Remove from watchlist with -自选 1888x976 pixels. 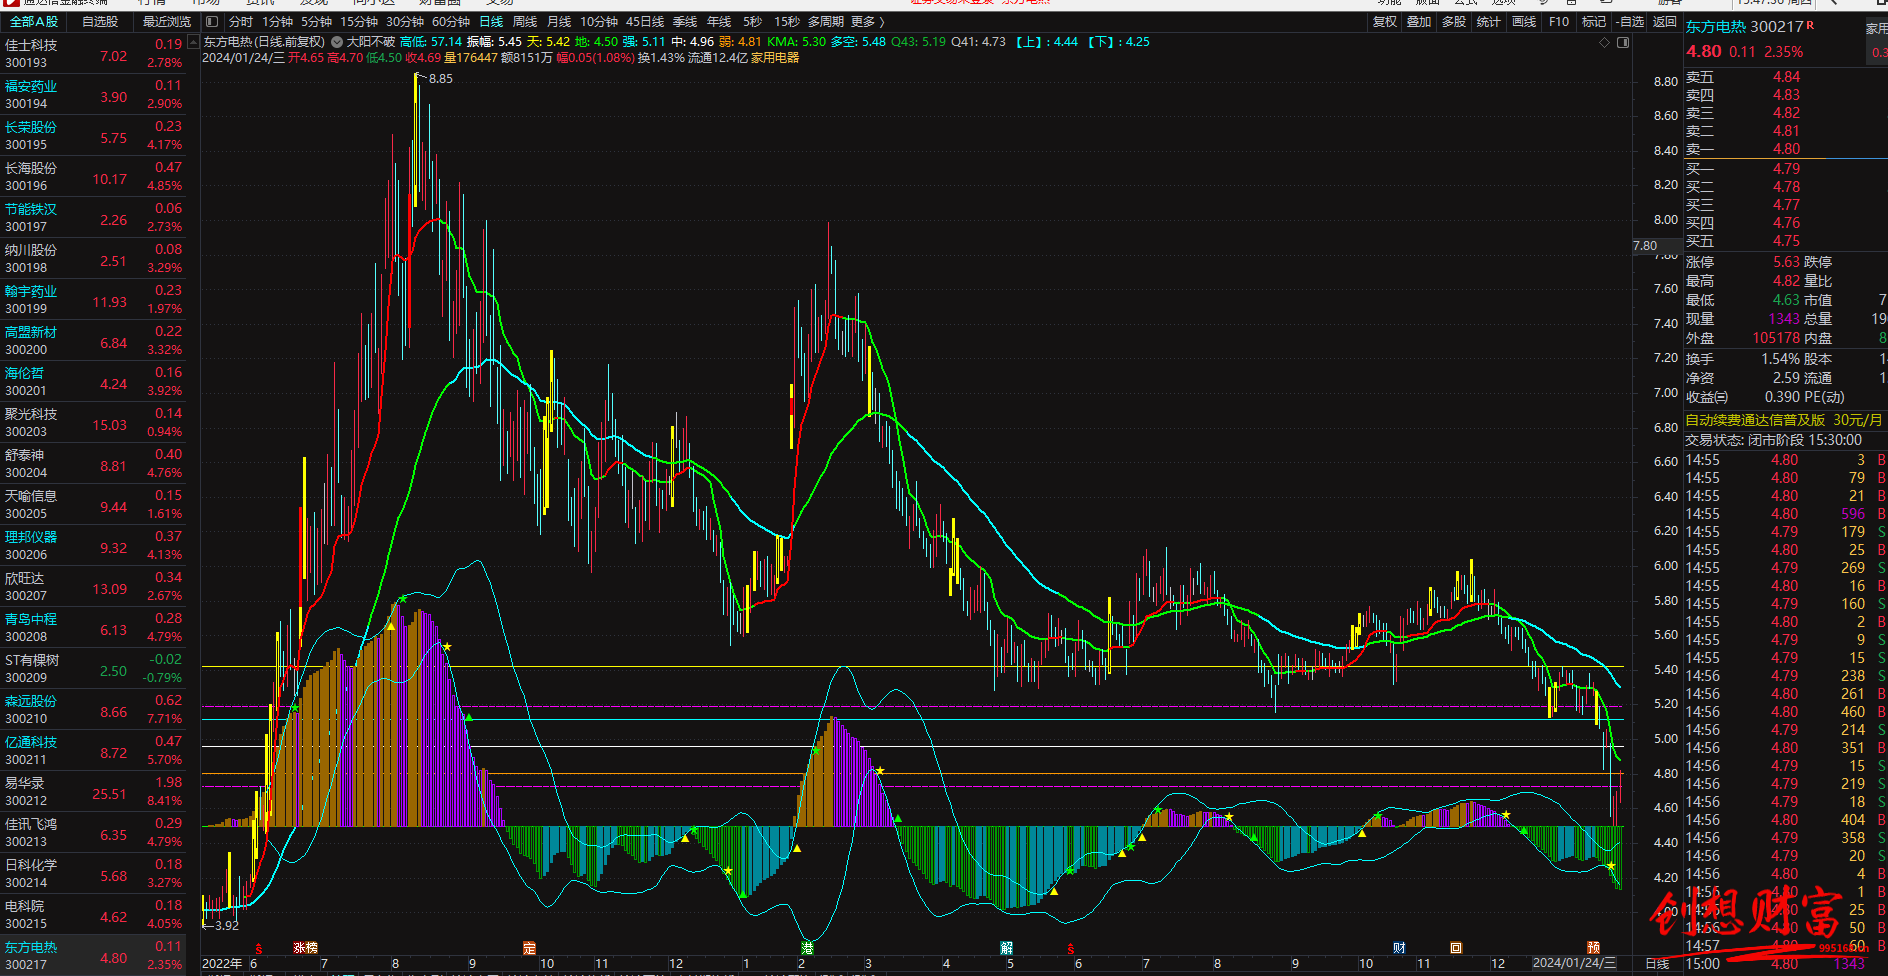(1630, 21)
